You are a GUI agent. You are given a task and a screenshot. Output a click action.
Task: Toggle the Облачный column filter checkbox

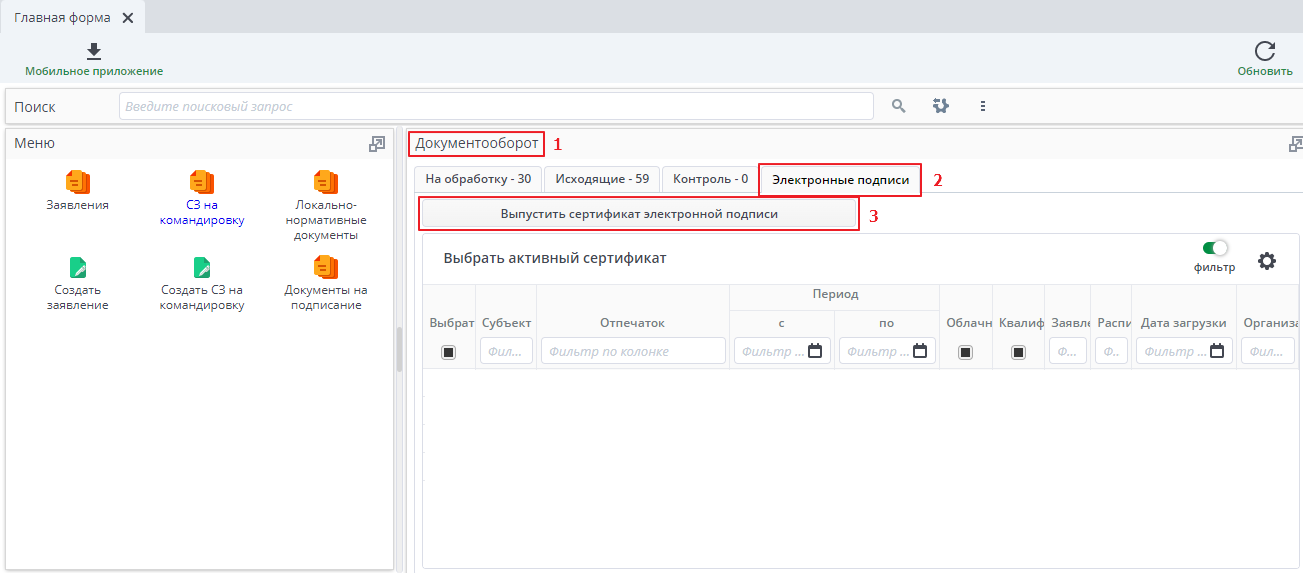point(965,352)
